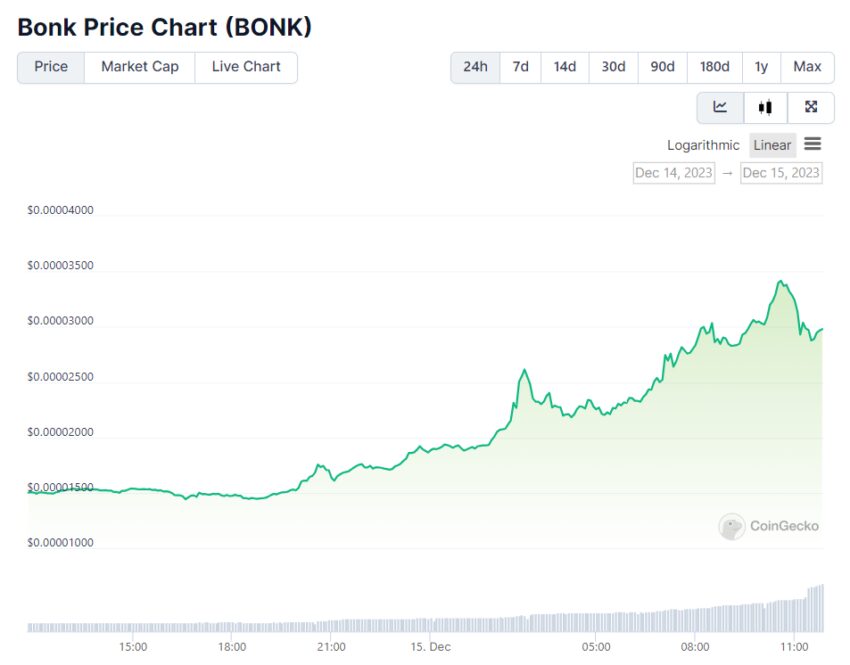Viewport: 850px width, 665px height.
Task: Choose the 7d range button
Action: (x=520, y=67)
